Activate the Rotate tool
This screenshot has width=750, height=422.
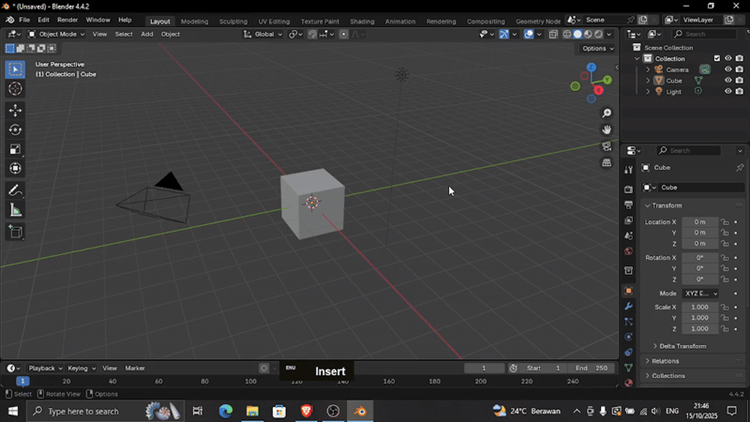15,130
